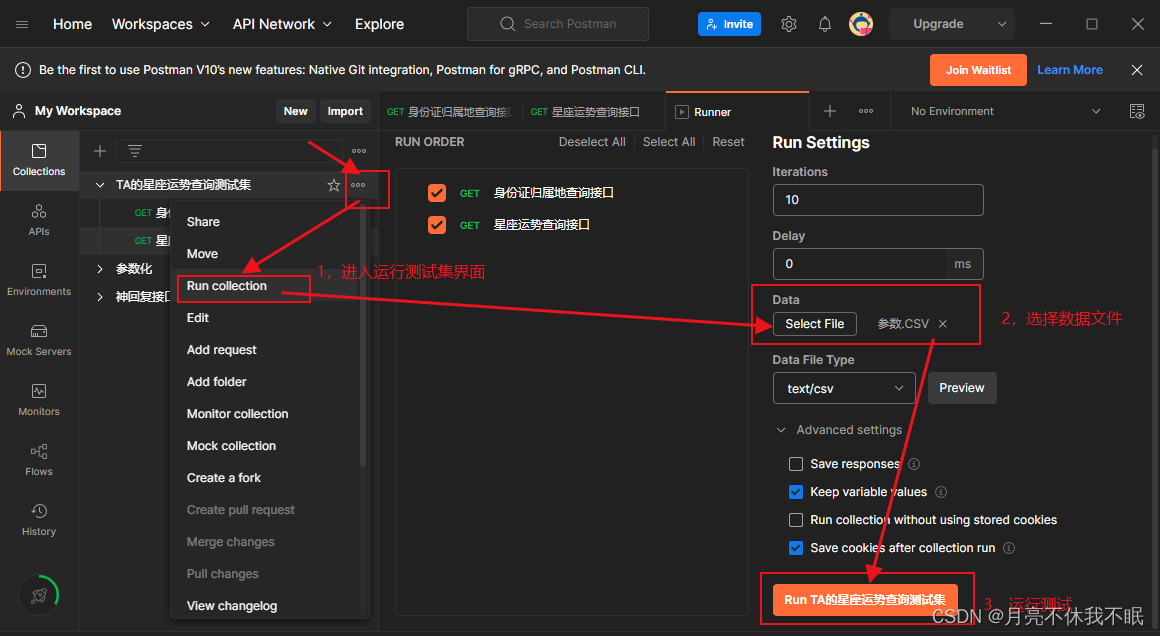Open Collections in the sidebar

point(39,160)
